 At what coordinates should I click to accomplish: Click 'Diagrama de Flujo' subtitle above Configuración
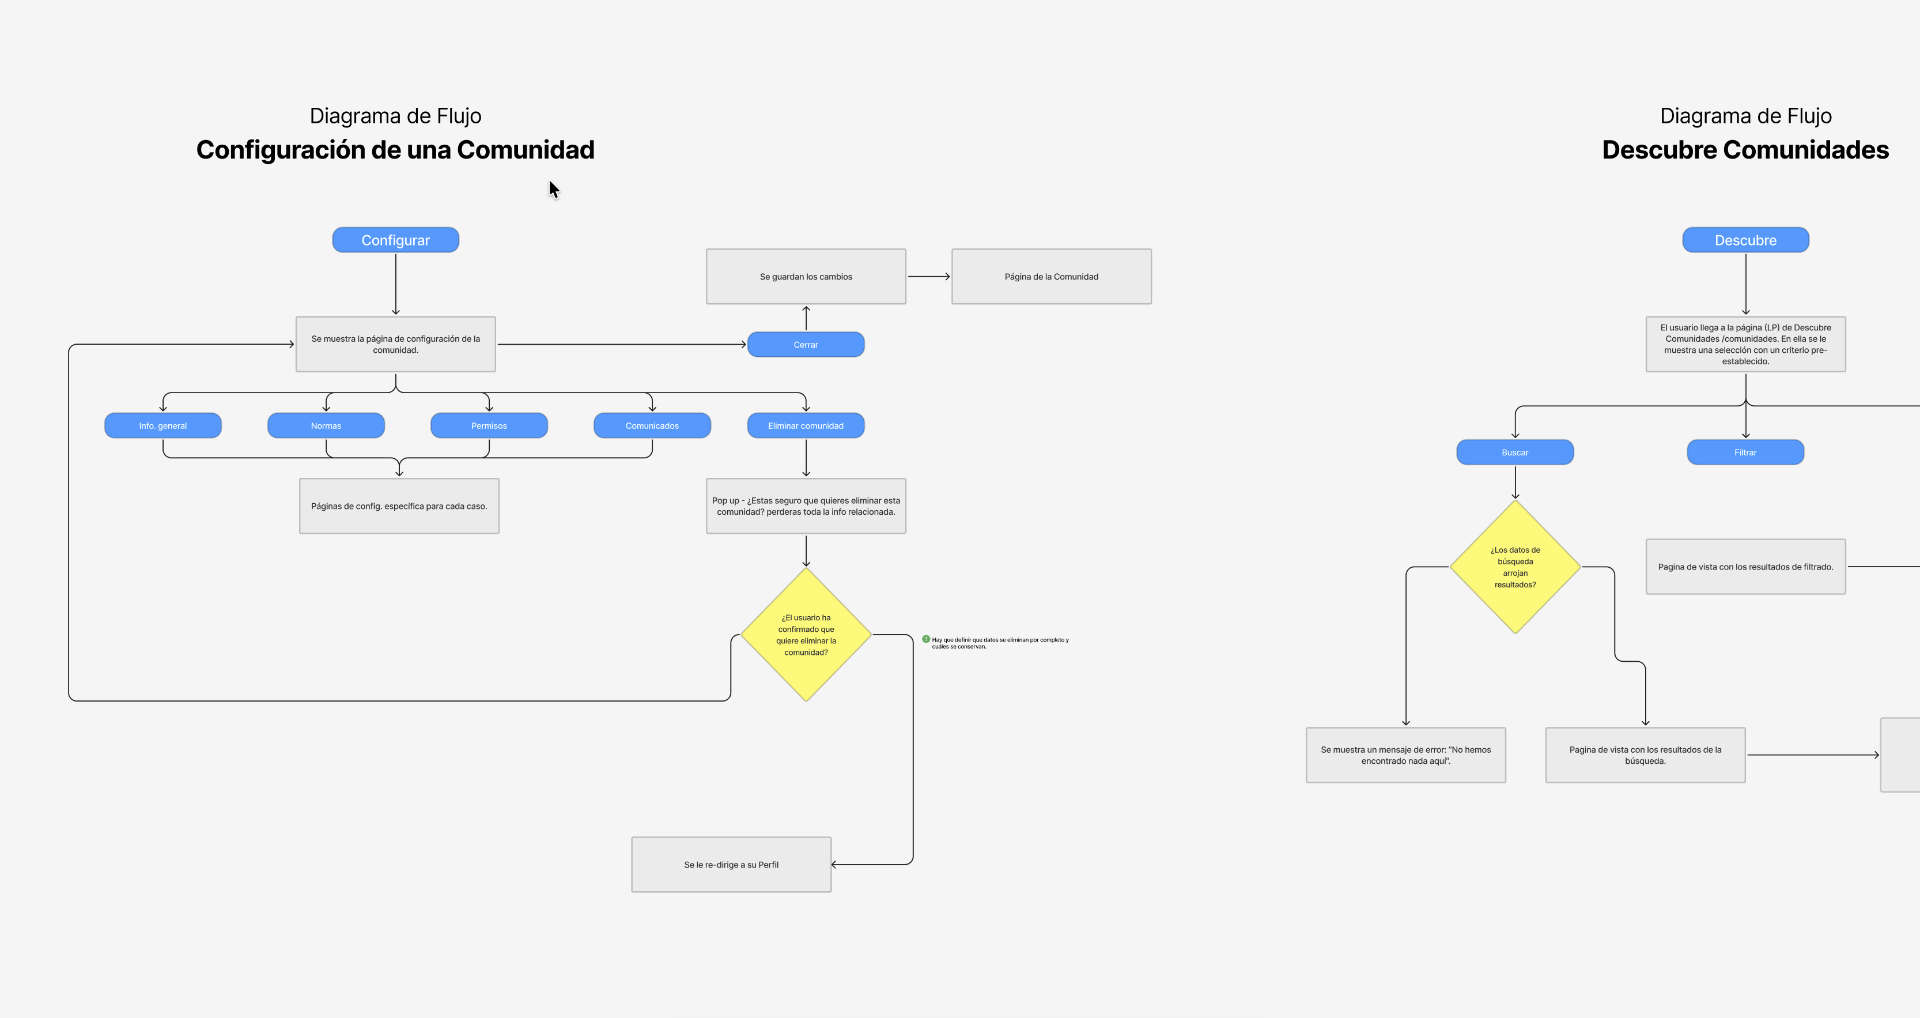click(x=395, y=116)
